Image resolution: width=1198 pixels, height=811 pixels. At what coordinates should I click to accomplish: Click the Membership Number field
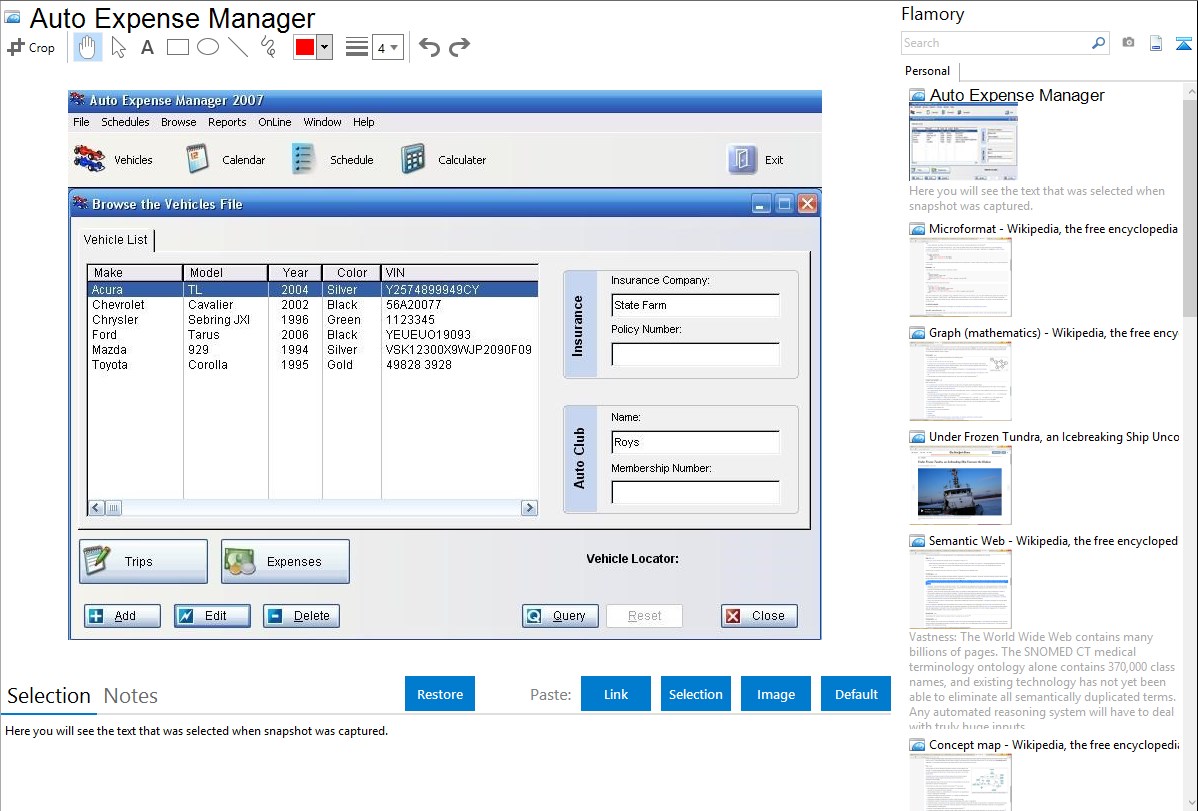click(695, 492)
